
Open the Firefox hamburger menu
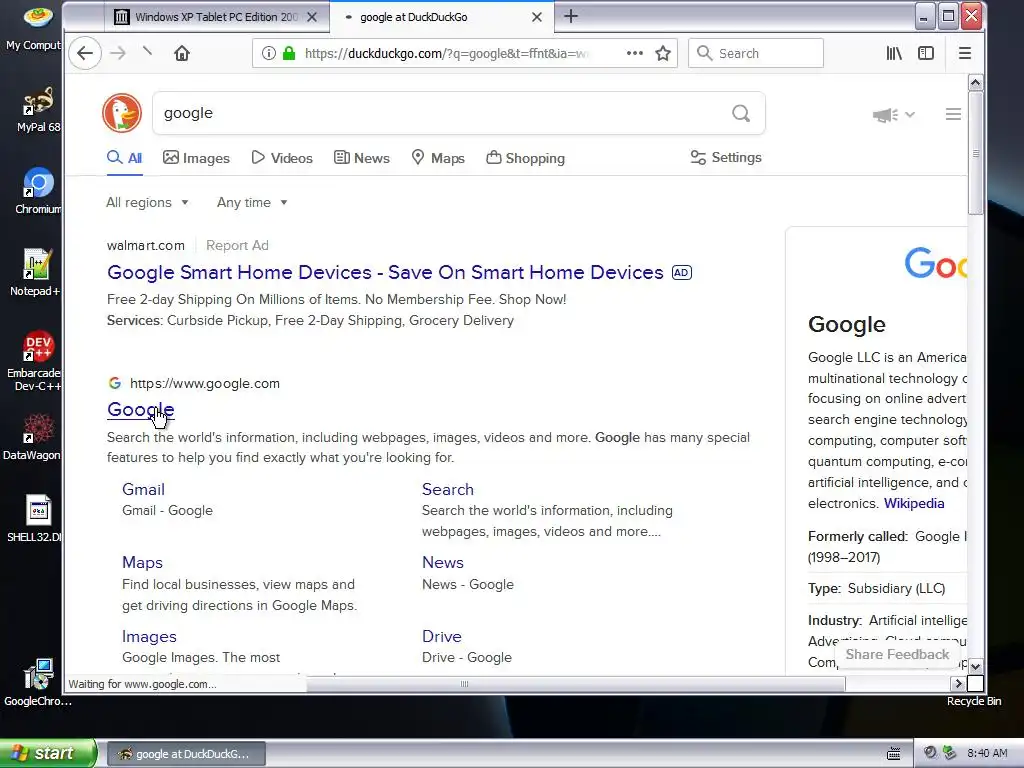965,53
